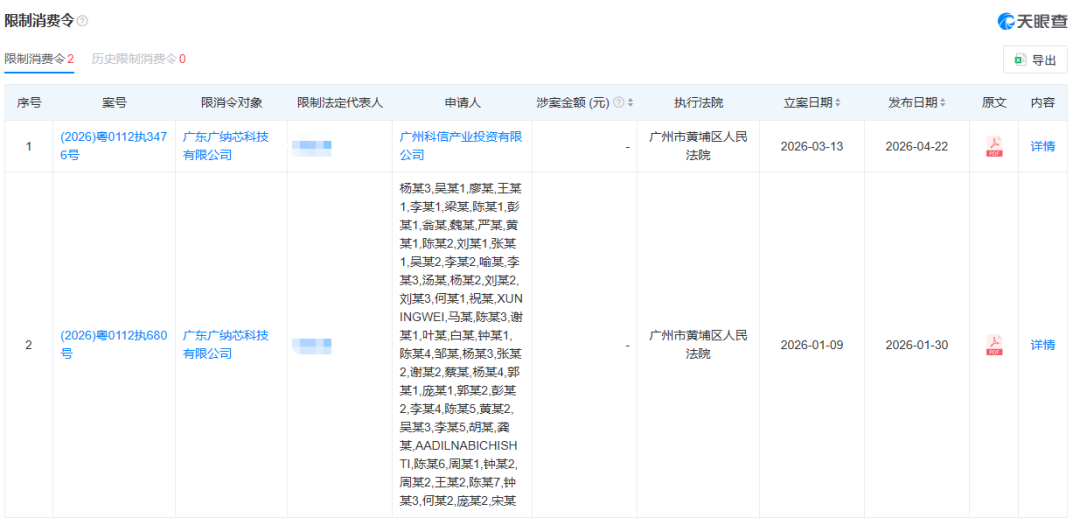Open case number (2026)粤0112执3476号

coord(114,146)
